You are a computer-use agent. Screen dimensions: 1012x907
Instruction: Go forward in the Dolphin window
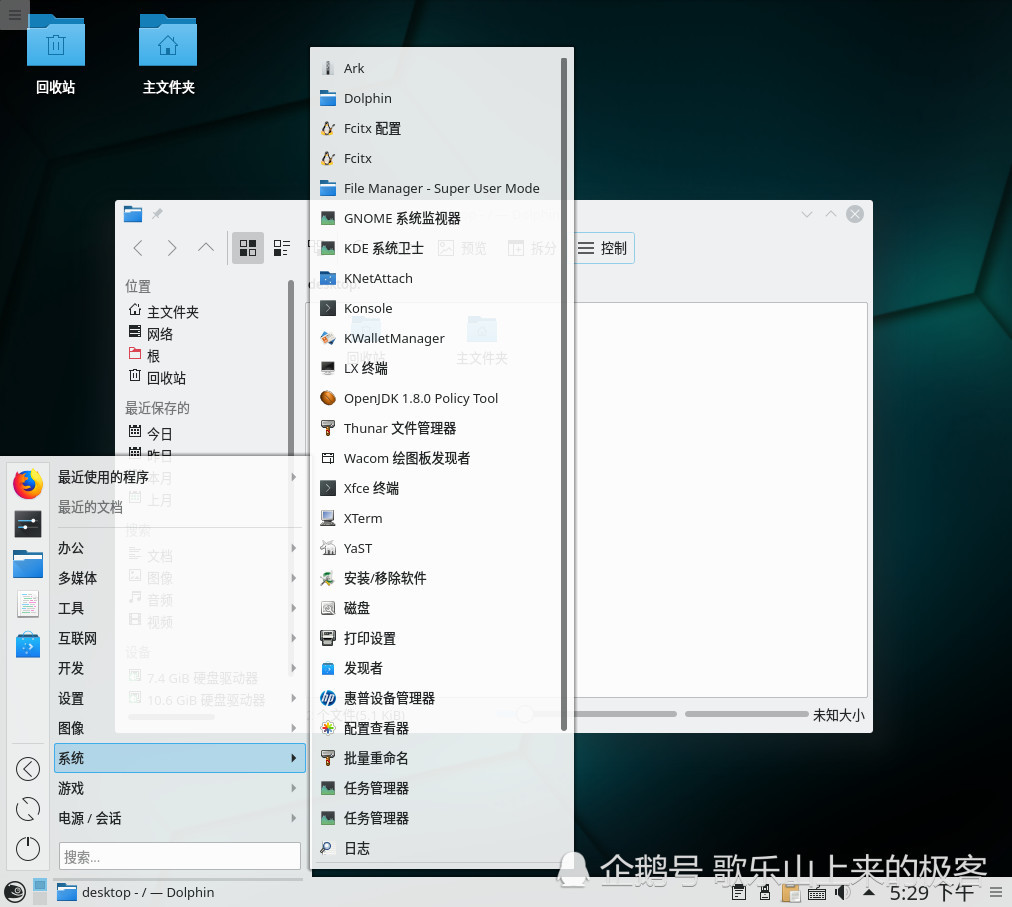click(172, 248)
